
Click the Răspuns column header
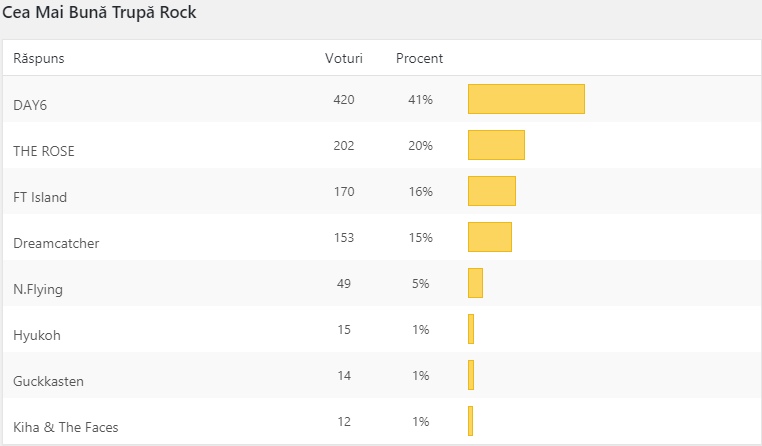(x=39, y=58)
